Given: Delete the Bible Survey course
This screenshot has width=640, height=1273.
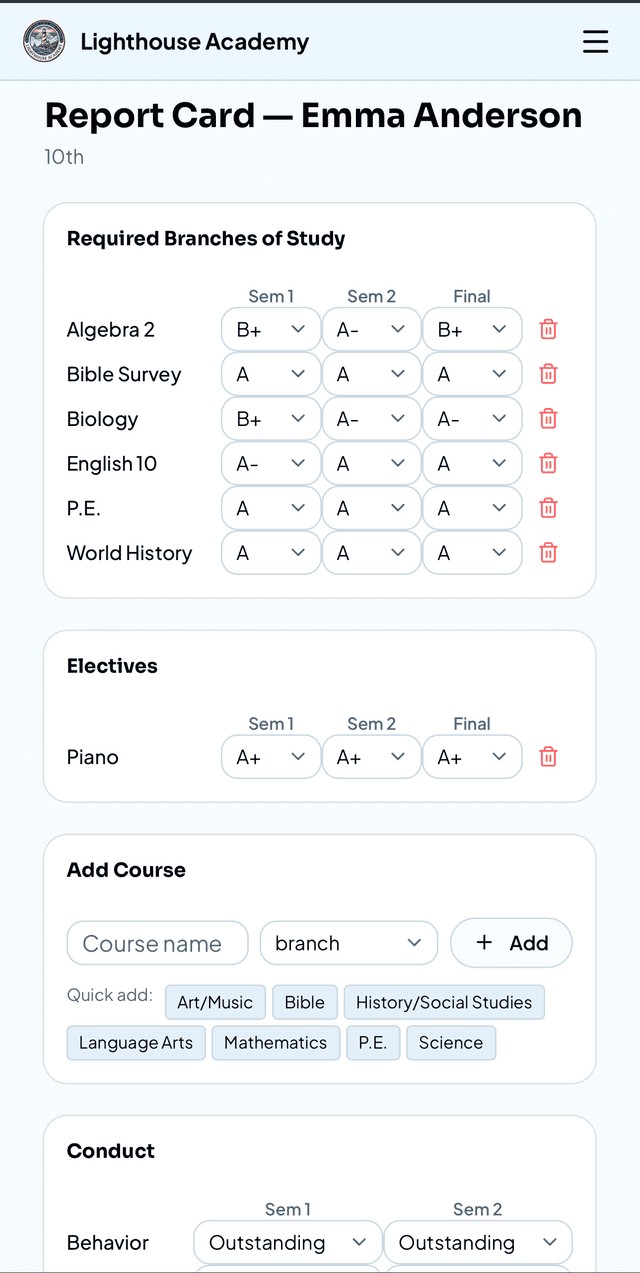Looking at the screenshot, I should click(x=548, y=374).
